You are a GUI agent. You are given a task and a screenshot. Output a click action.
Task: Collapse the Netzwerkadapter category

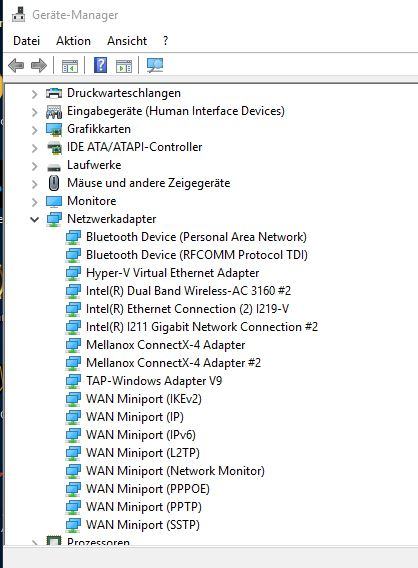point(35,219)
